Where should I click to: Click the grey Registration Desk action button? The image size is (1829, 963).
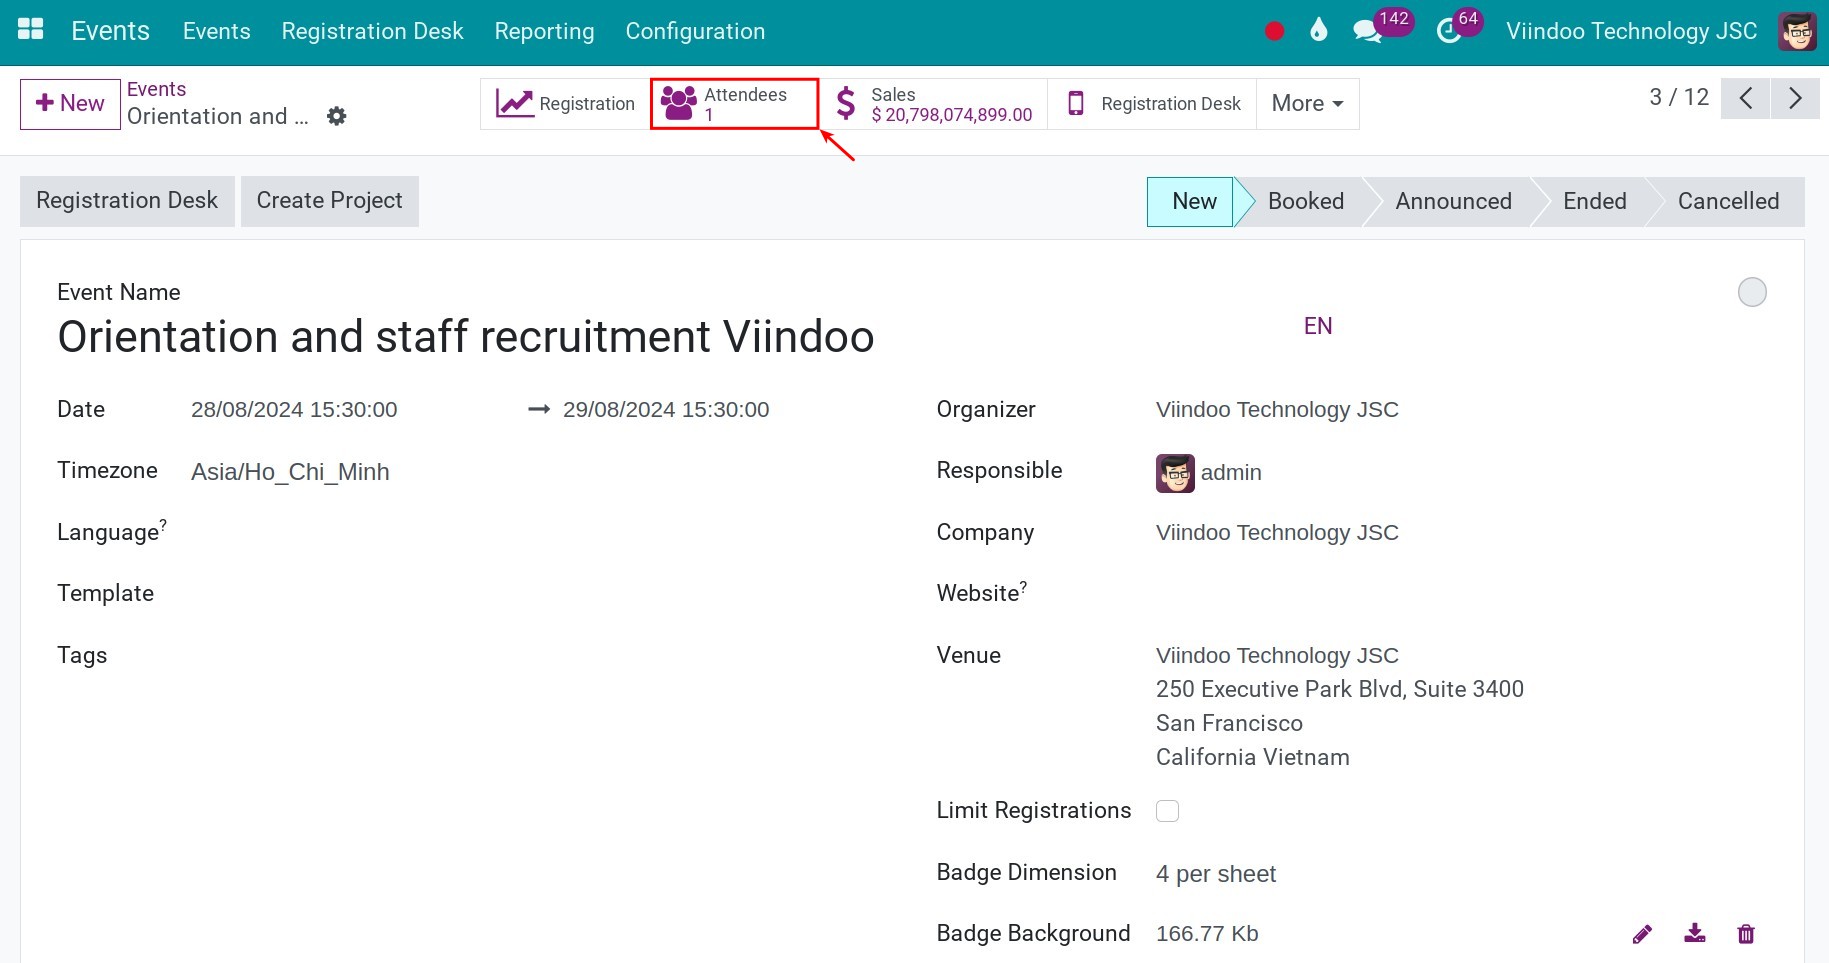click(x=127, y=201)
